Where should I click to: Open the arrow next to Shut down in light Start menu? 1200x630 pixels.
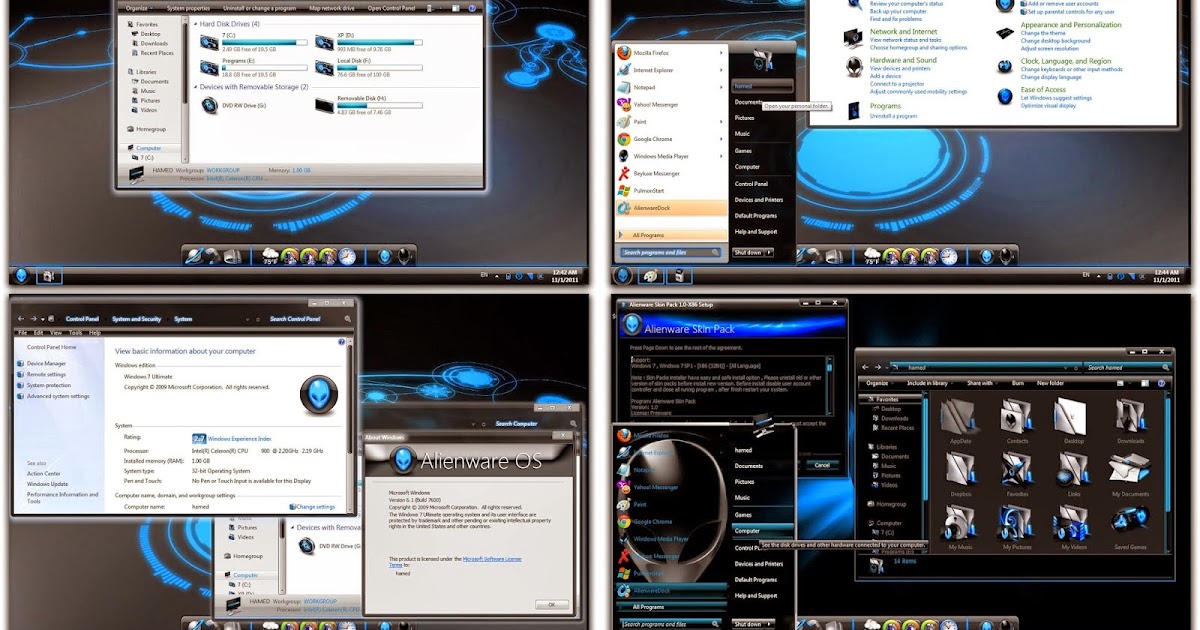click(x=769, y=253)
